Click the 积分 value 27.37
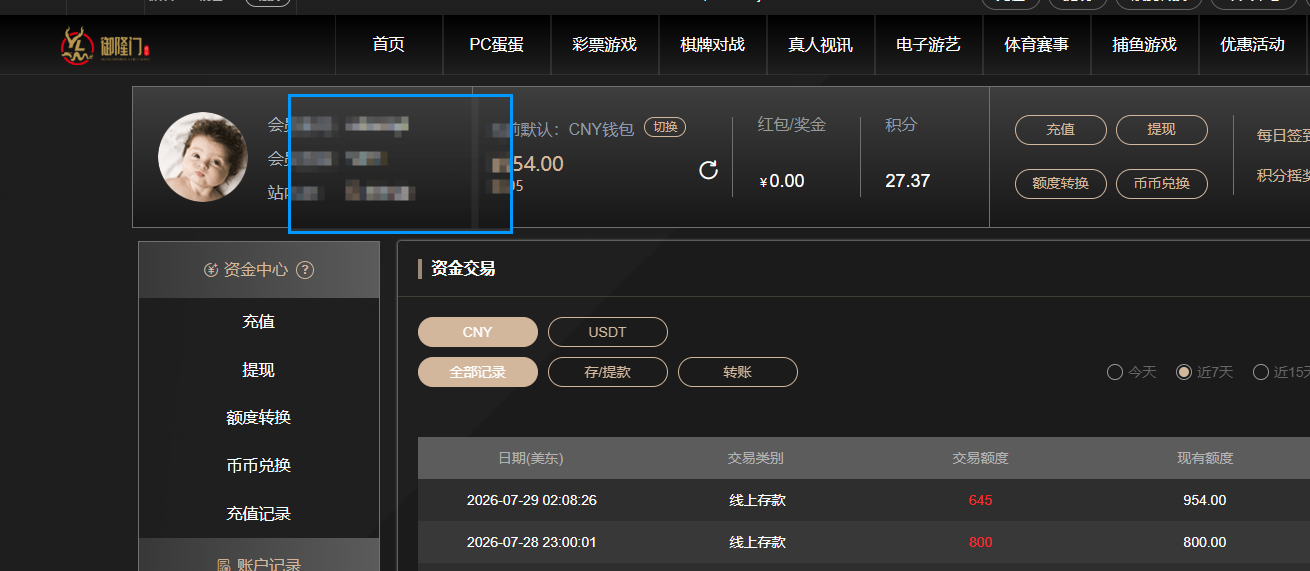This screenshot has height=571, width=1310. [908, 181]
